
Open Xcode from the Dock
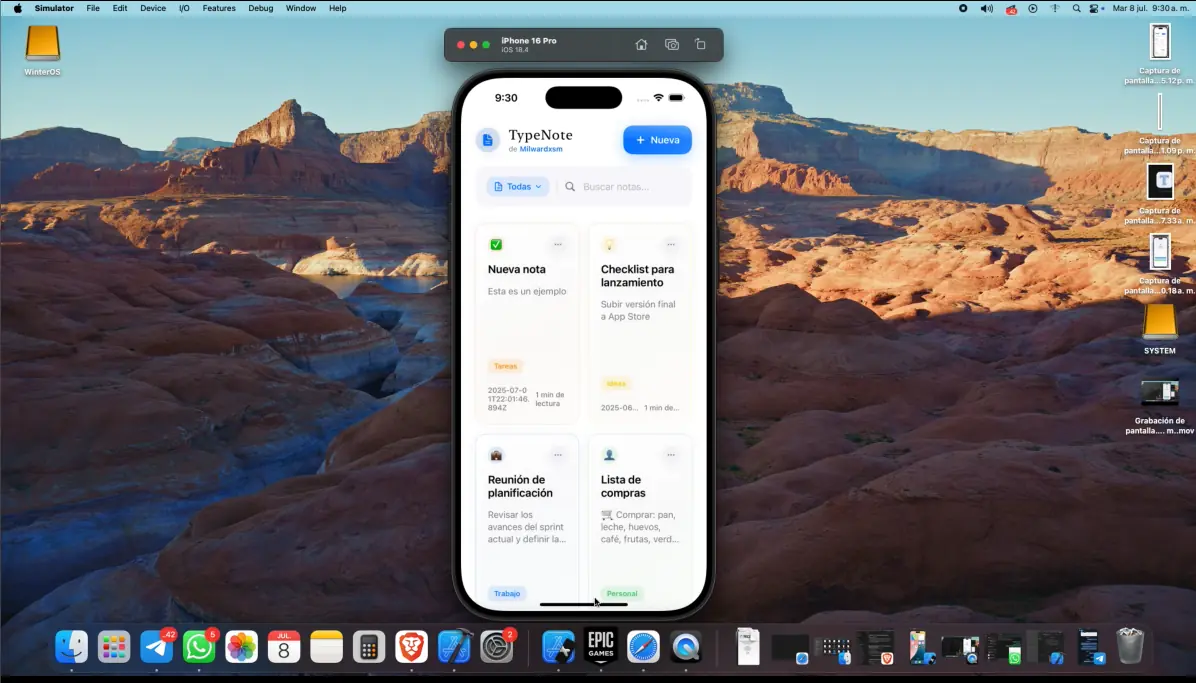(x=455, y=647)
